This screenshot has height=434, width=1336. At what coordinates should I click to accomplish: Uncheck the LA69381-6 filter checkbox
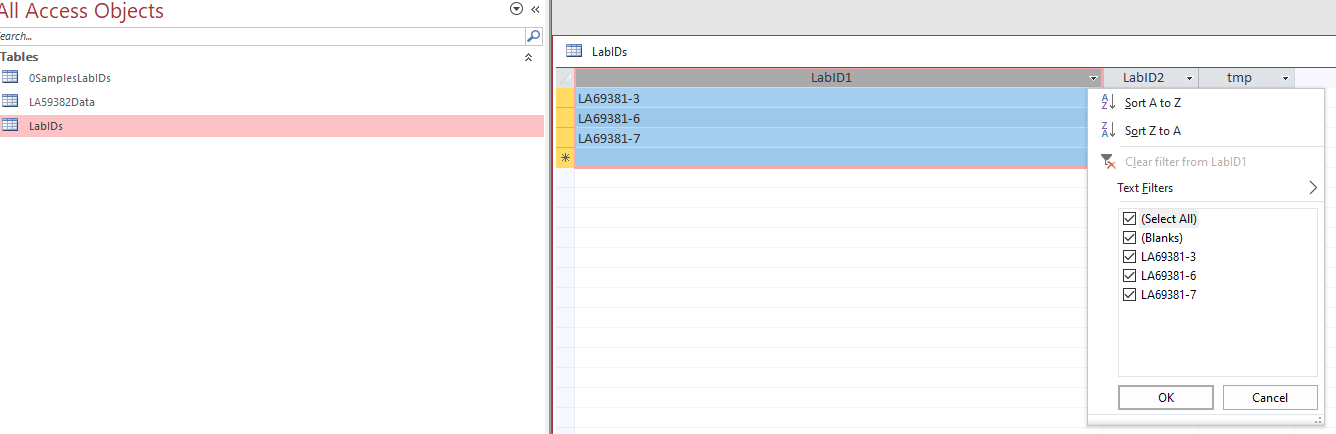(1130, 275)
